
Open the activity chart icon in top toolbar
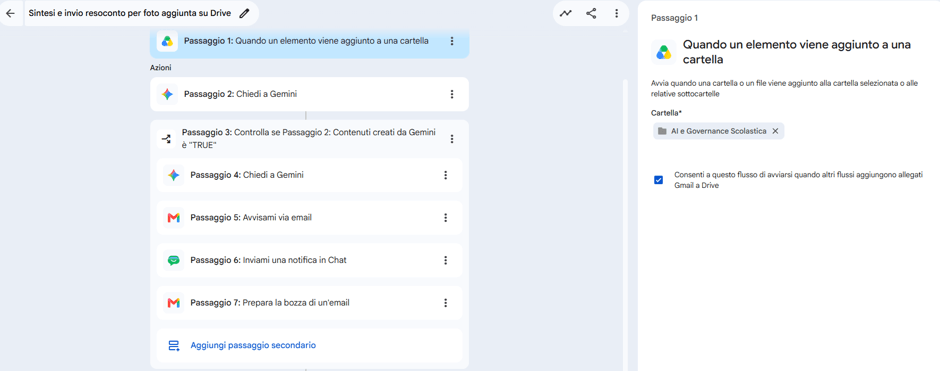tap(565, 13)
